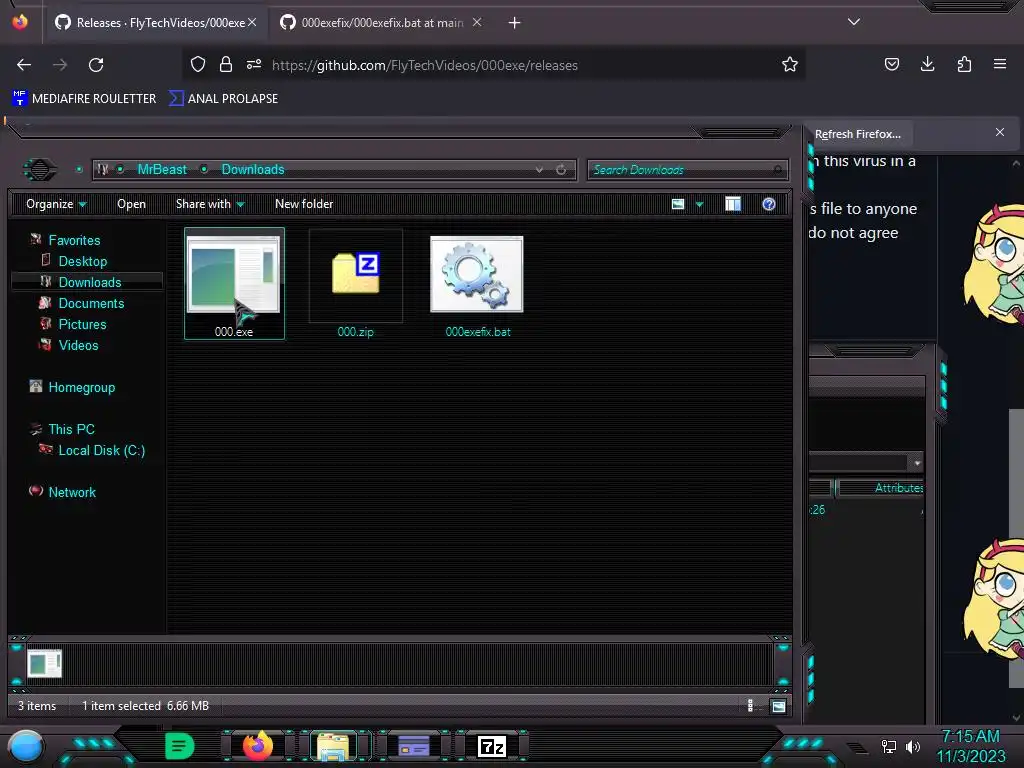Dismiss the Refresh Firefox notification
Image resolution: width=1024 pixels, height=768 pixels.
coord(1000,133)
